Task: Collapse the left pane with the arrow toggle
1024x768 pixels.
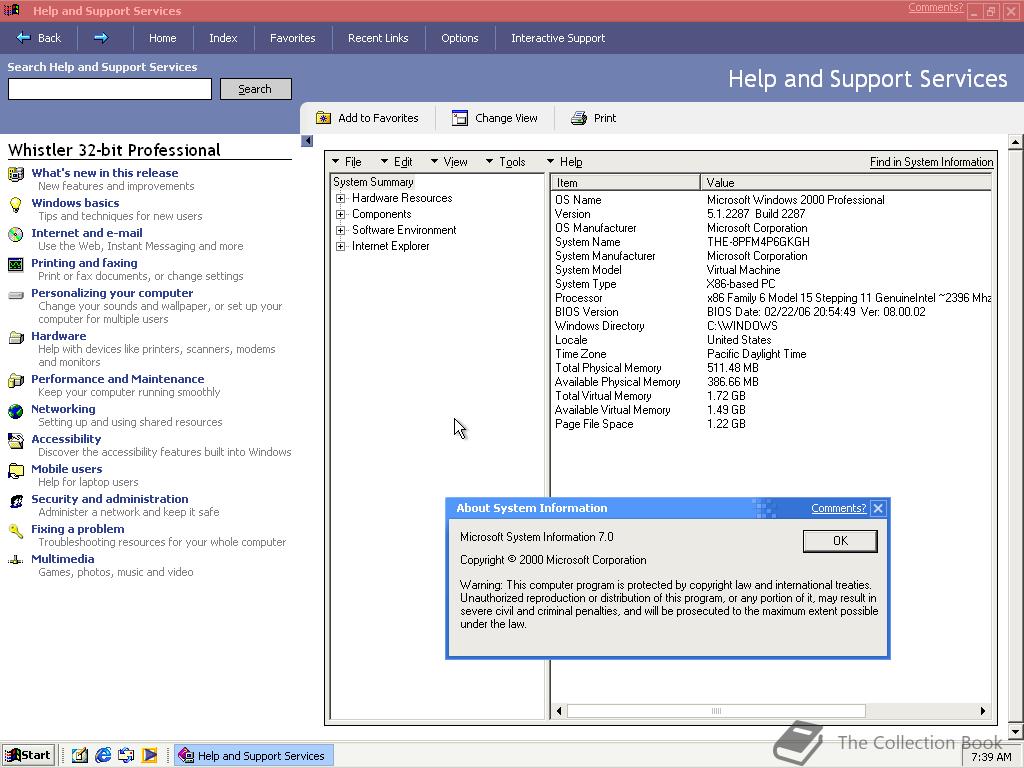Action: tap(307, 140)
